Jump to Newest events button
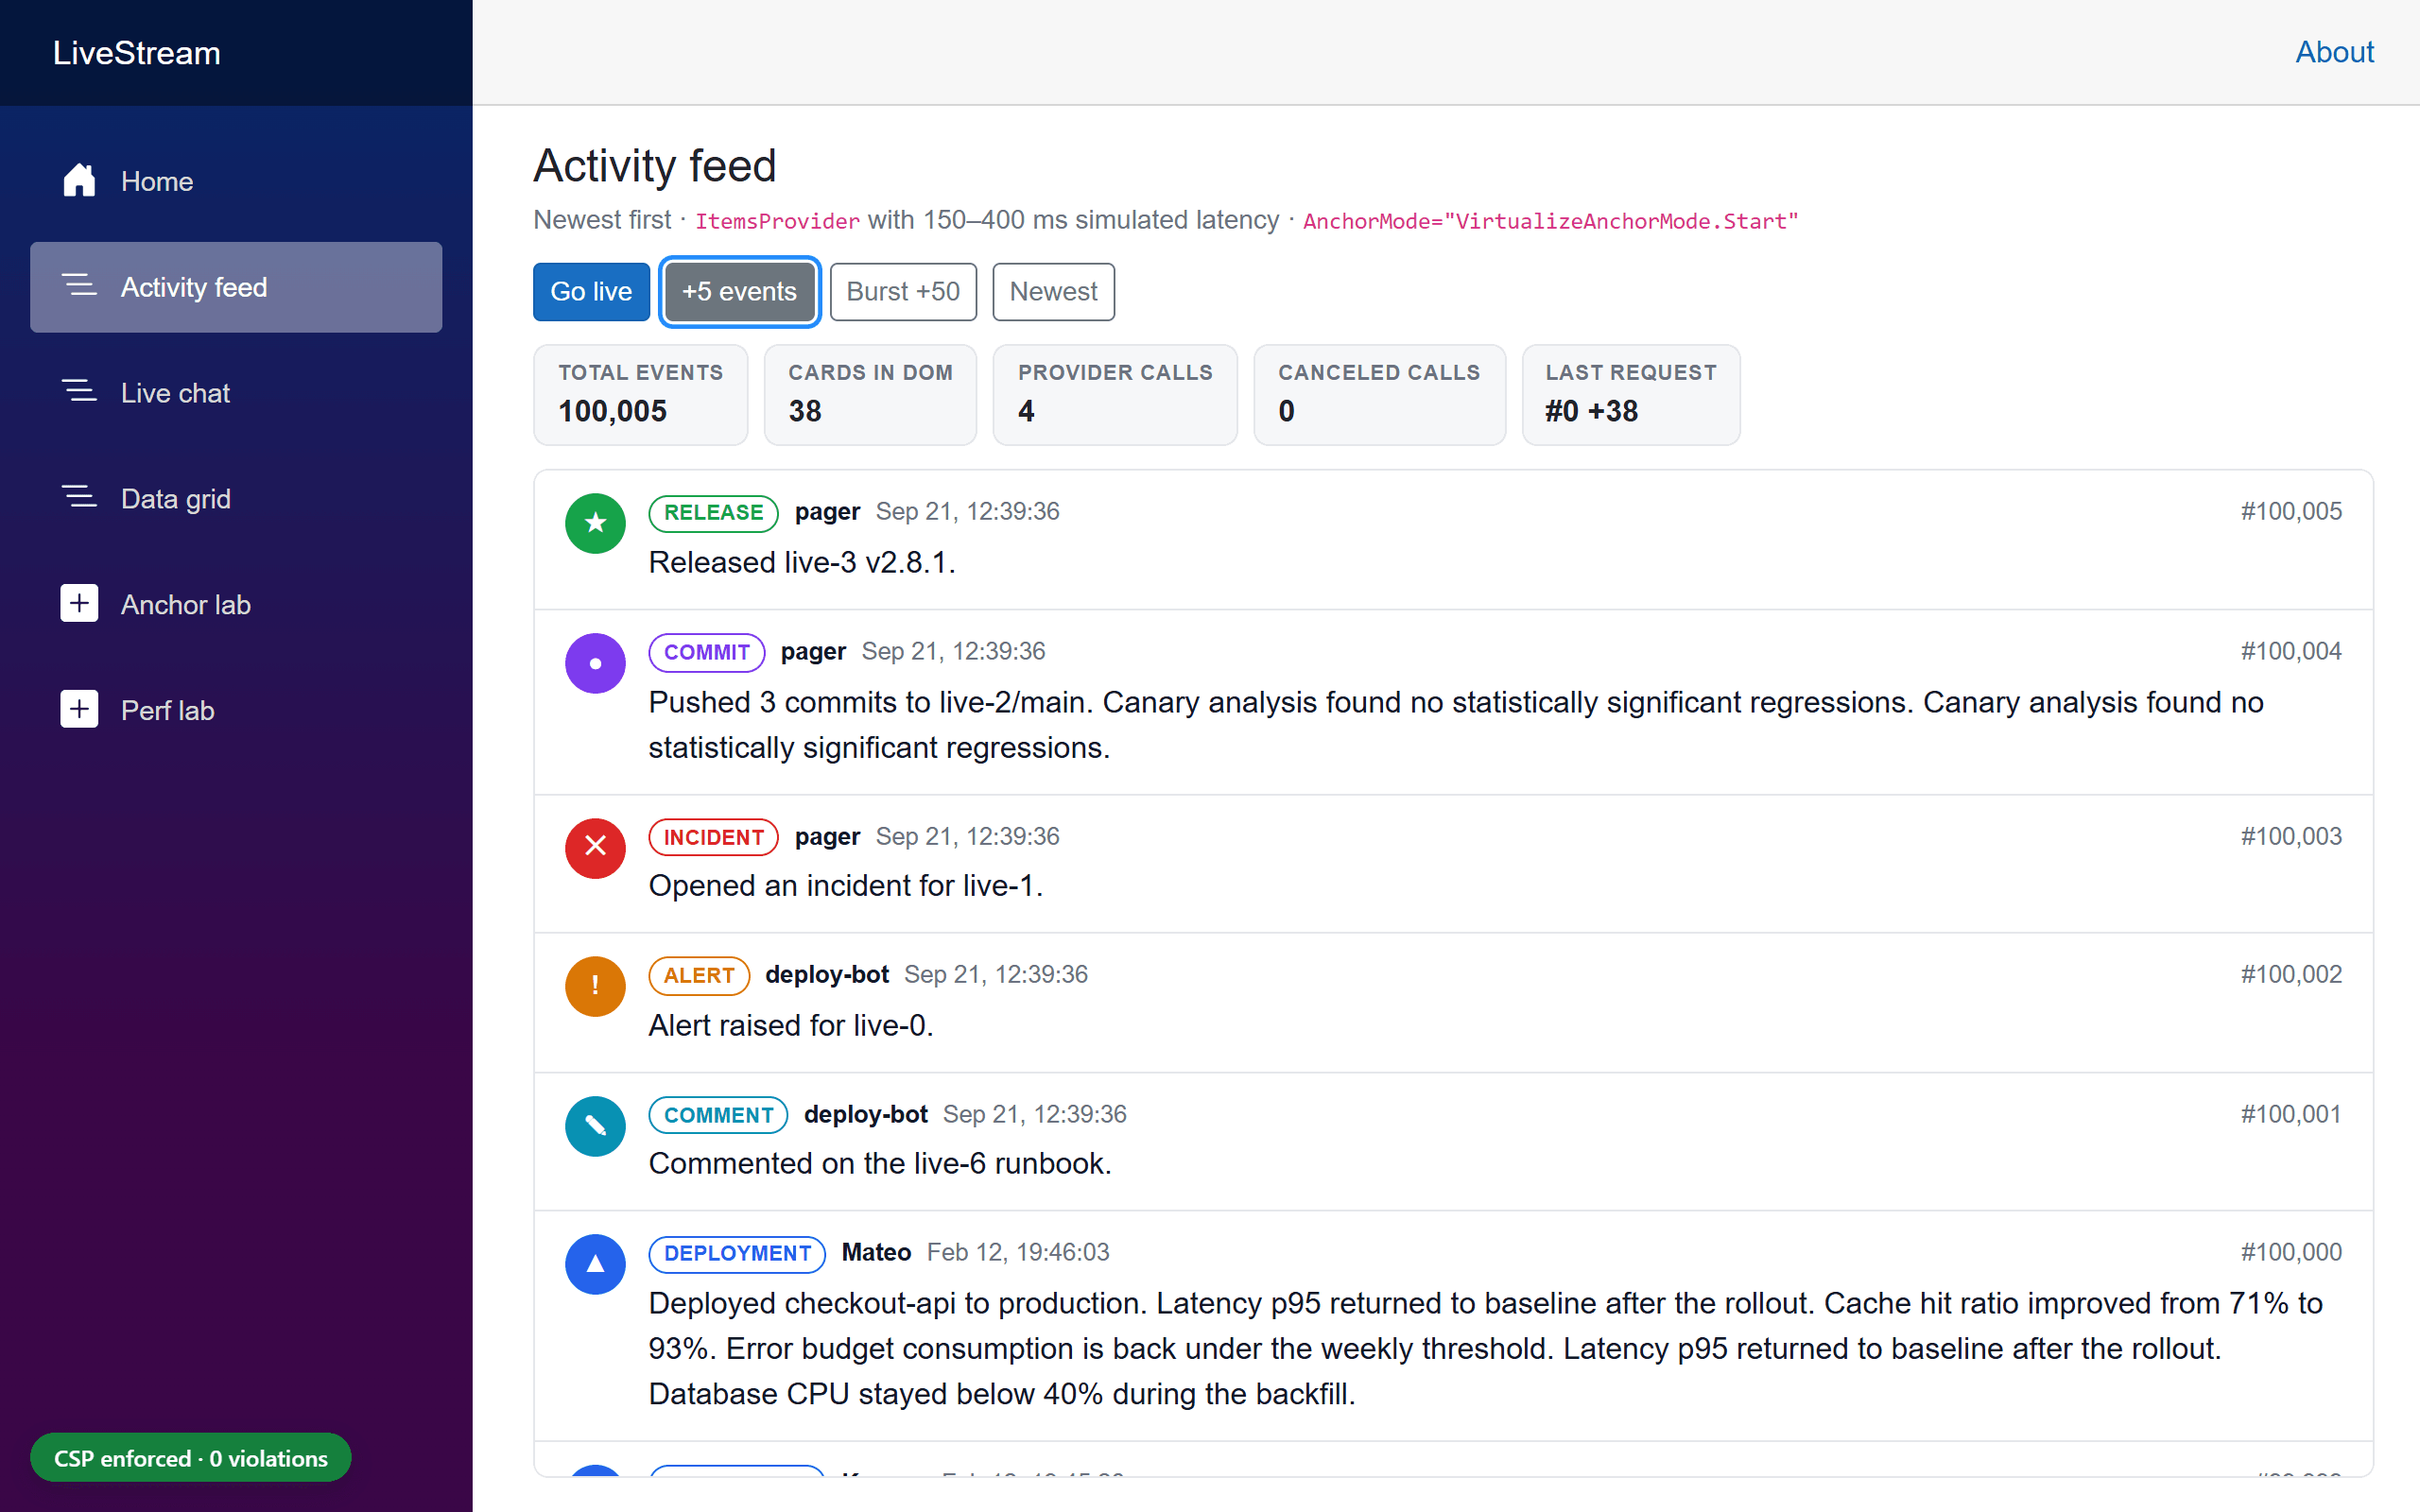This screenshot has height=1512, width=2420. coord(1053,292)
